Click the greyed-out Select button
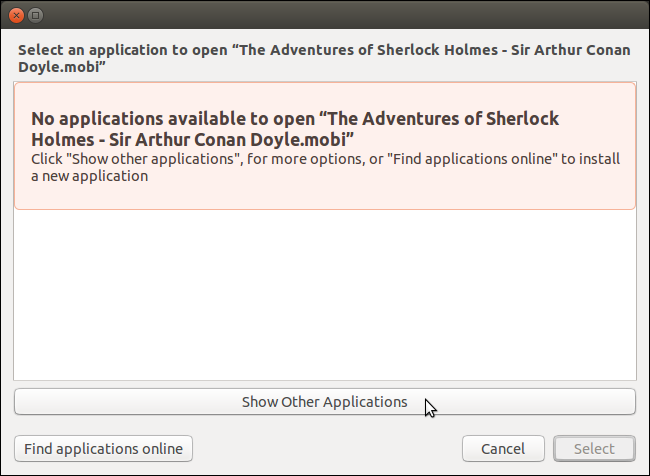Image resolution: width=650 pixels, height=476 pixels. point(594,448)
